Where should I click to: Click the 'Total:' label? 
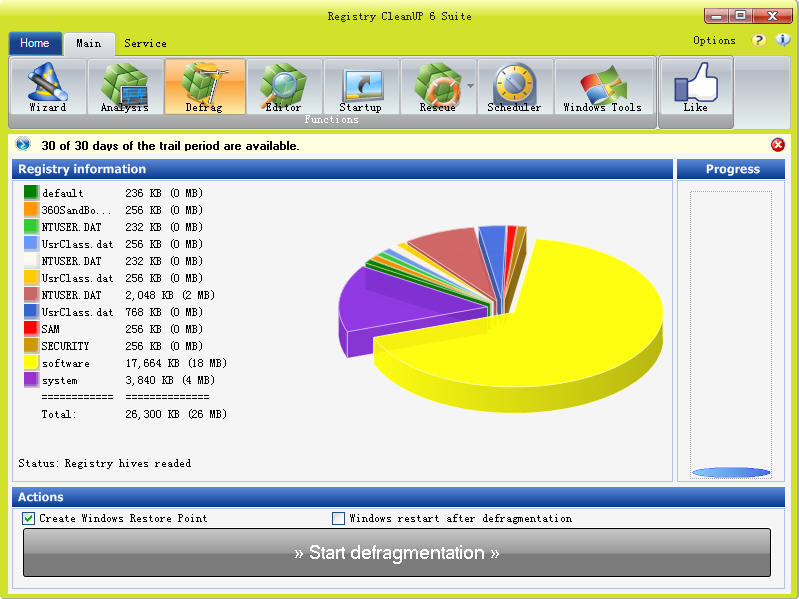point(59,414)
